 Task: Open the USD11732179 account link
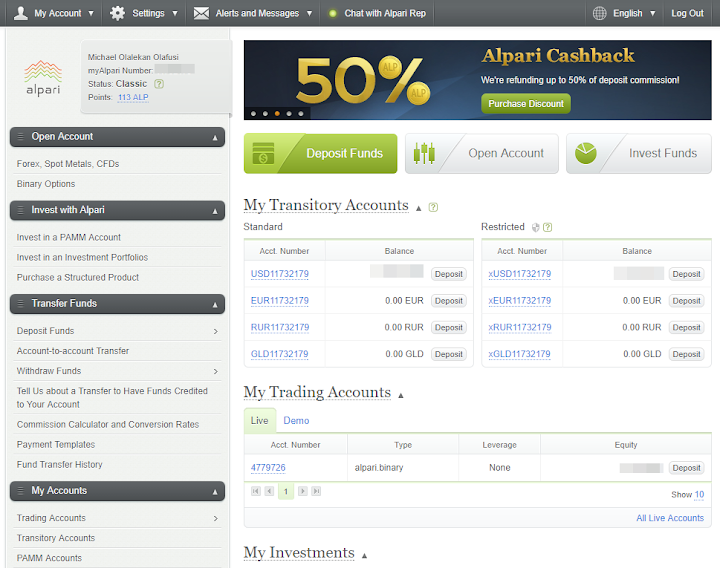[280, 274]
